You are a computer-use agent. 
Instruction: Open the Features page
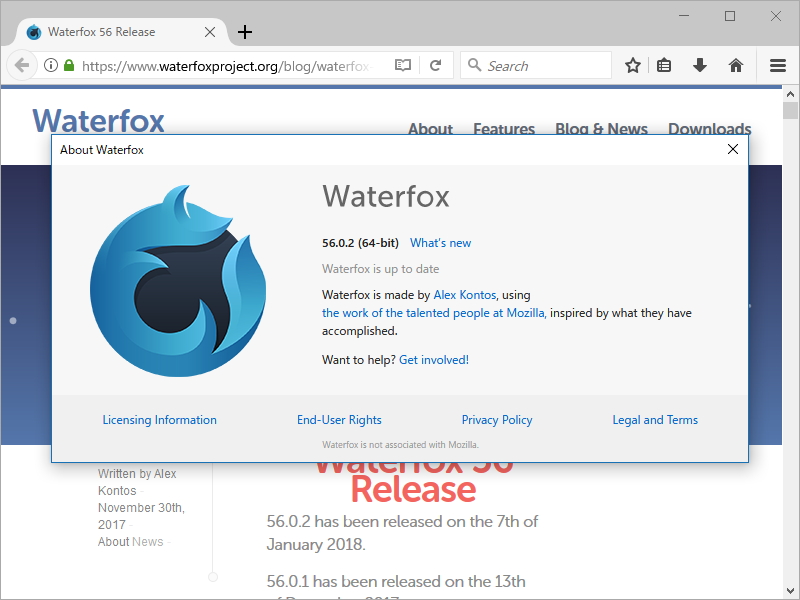[x=504, y=130]
